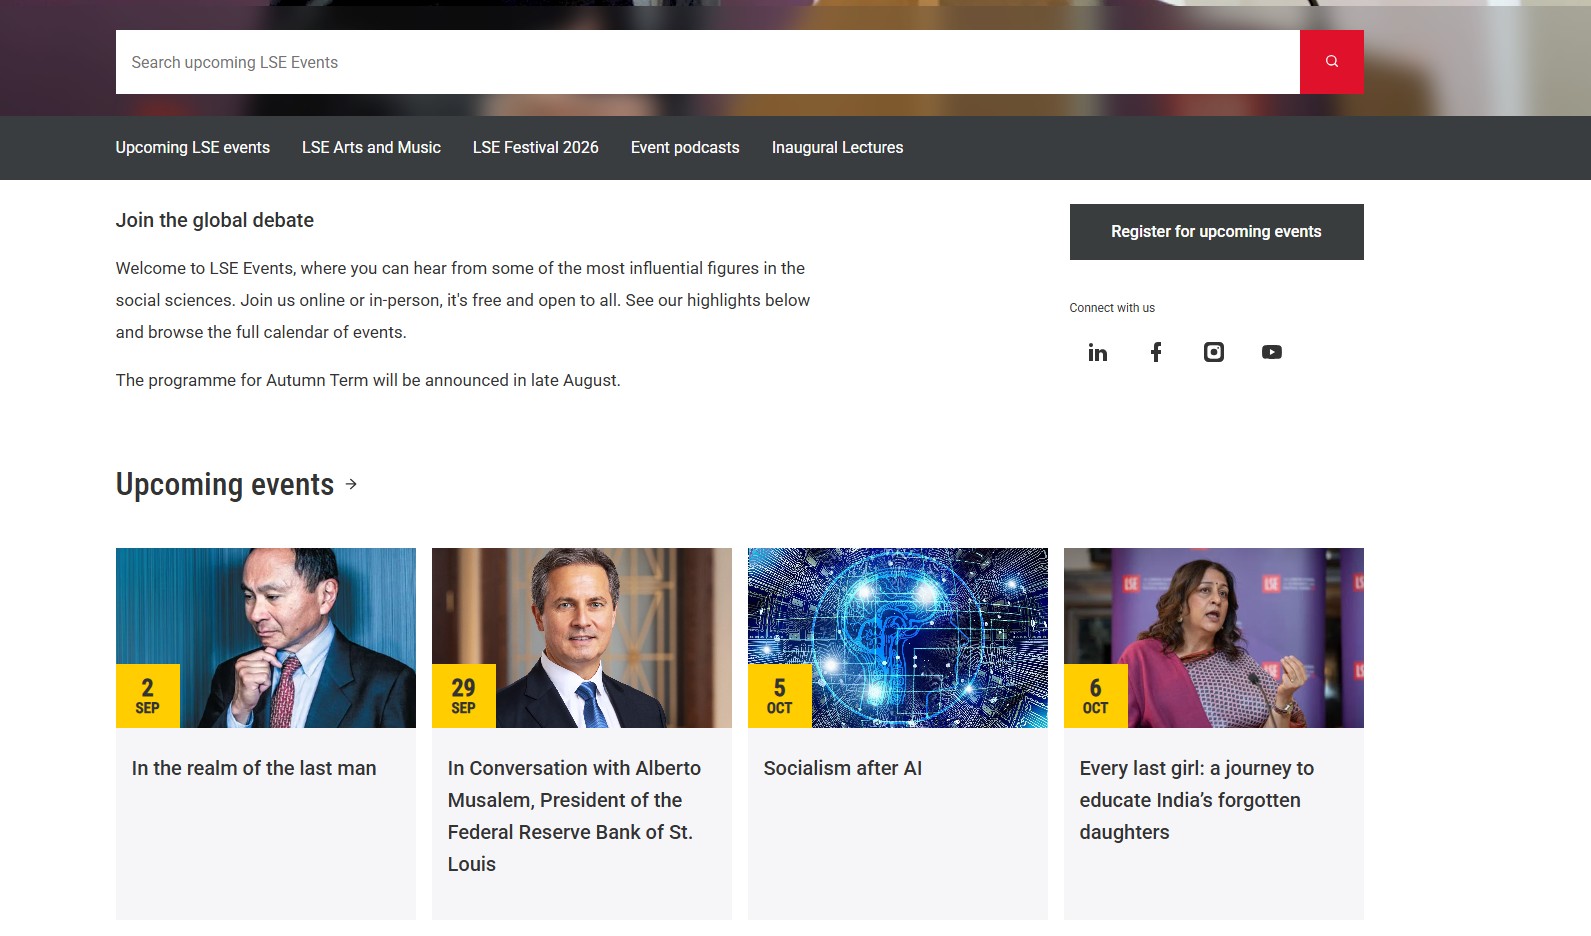The width and height of the screenshot is (1591, 936).
Task: Open Event podcasts nav item
Action: 685,148
